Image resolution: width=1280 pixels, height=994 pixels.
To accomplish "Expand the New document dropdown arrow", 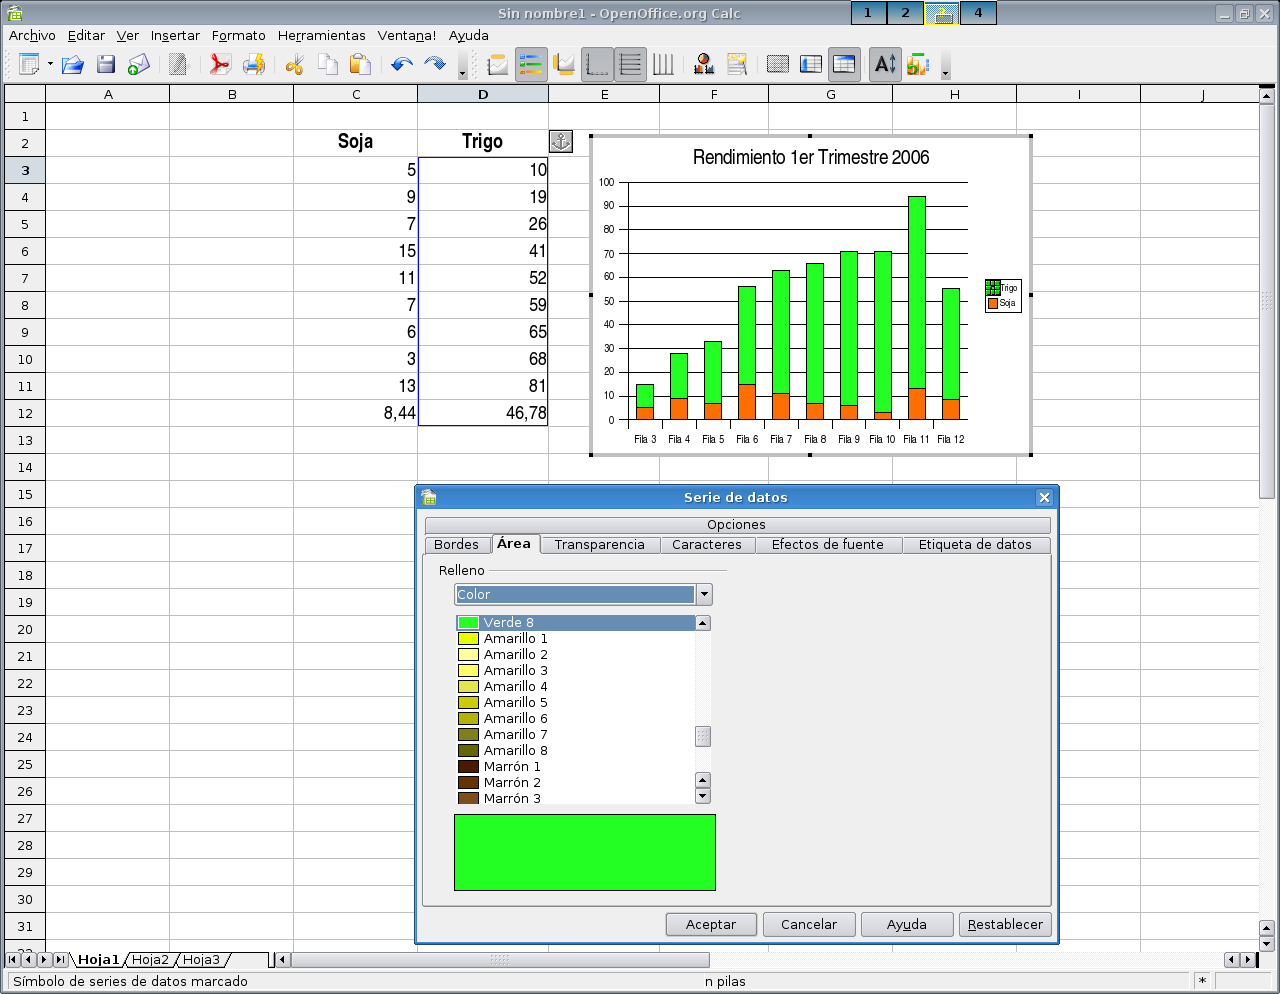I will tap(50, 65).
